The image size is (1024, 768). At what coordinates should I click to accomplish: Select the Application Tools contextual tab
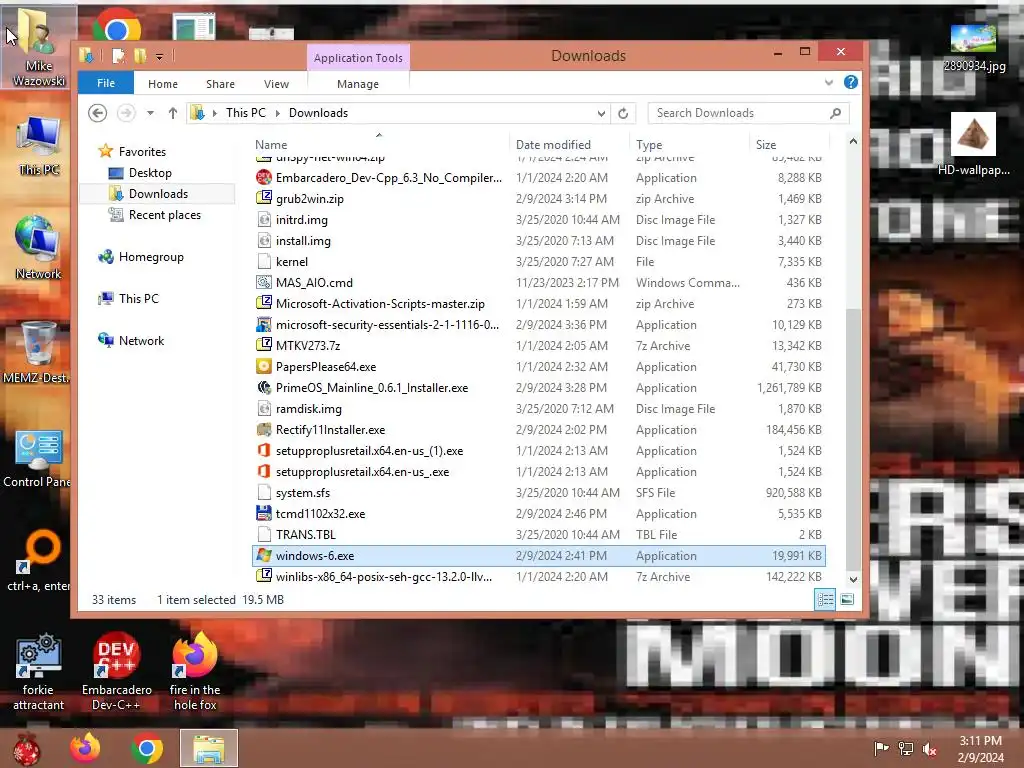point(358,57)
